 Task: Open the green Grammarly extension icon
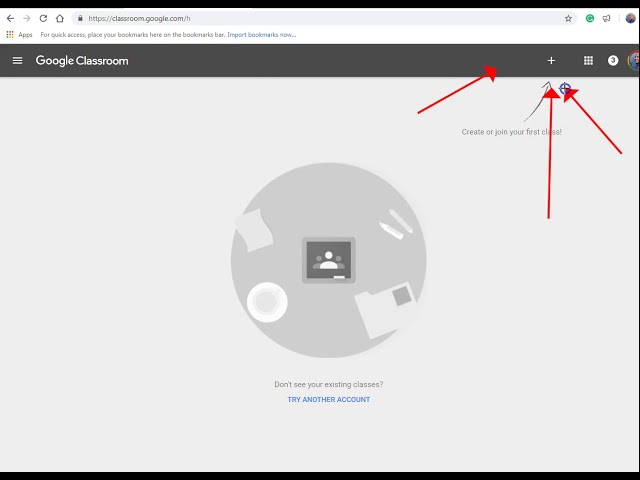coord(589,18)
